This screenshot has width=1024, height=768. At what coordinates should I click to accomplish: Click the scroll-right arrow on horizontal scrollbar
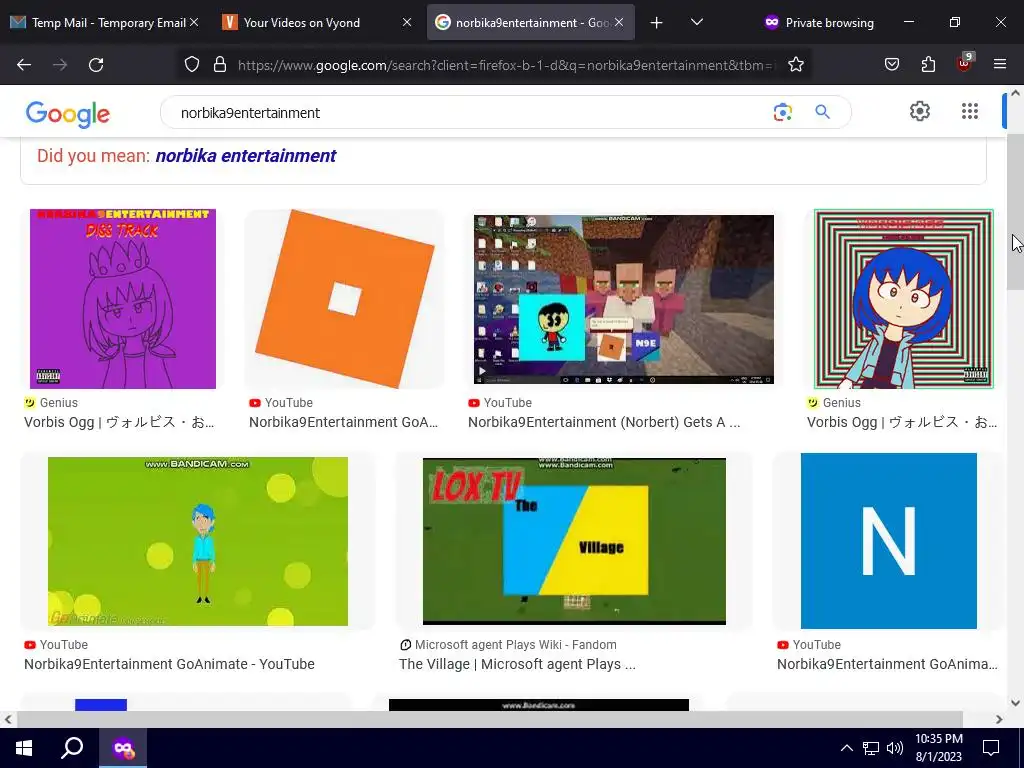click(x=999, y=719)
